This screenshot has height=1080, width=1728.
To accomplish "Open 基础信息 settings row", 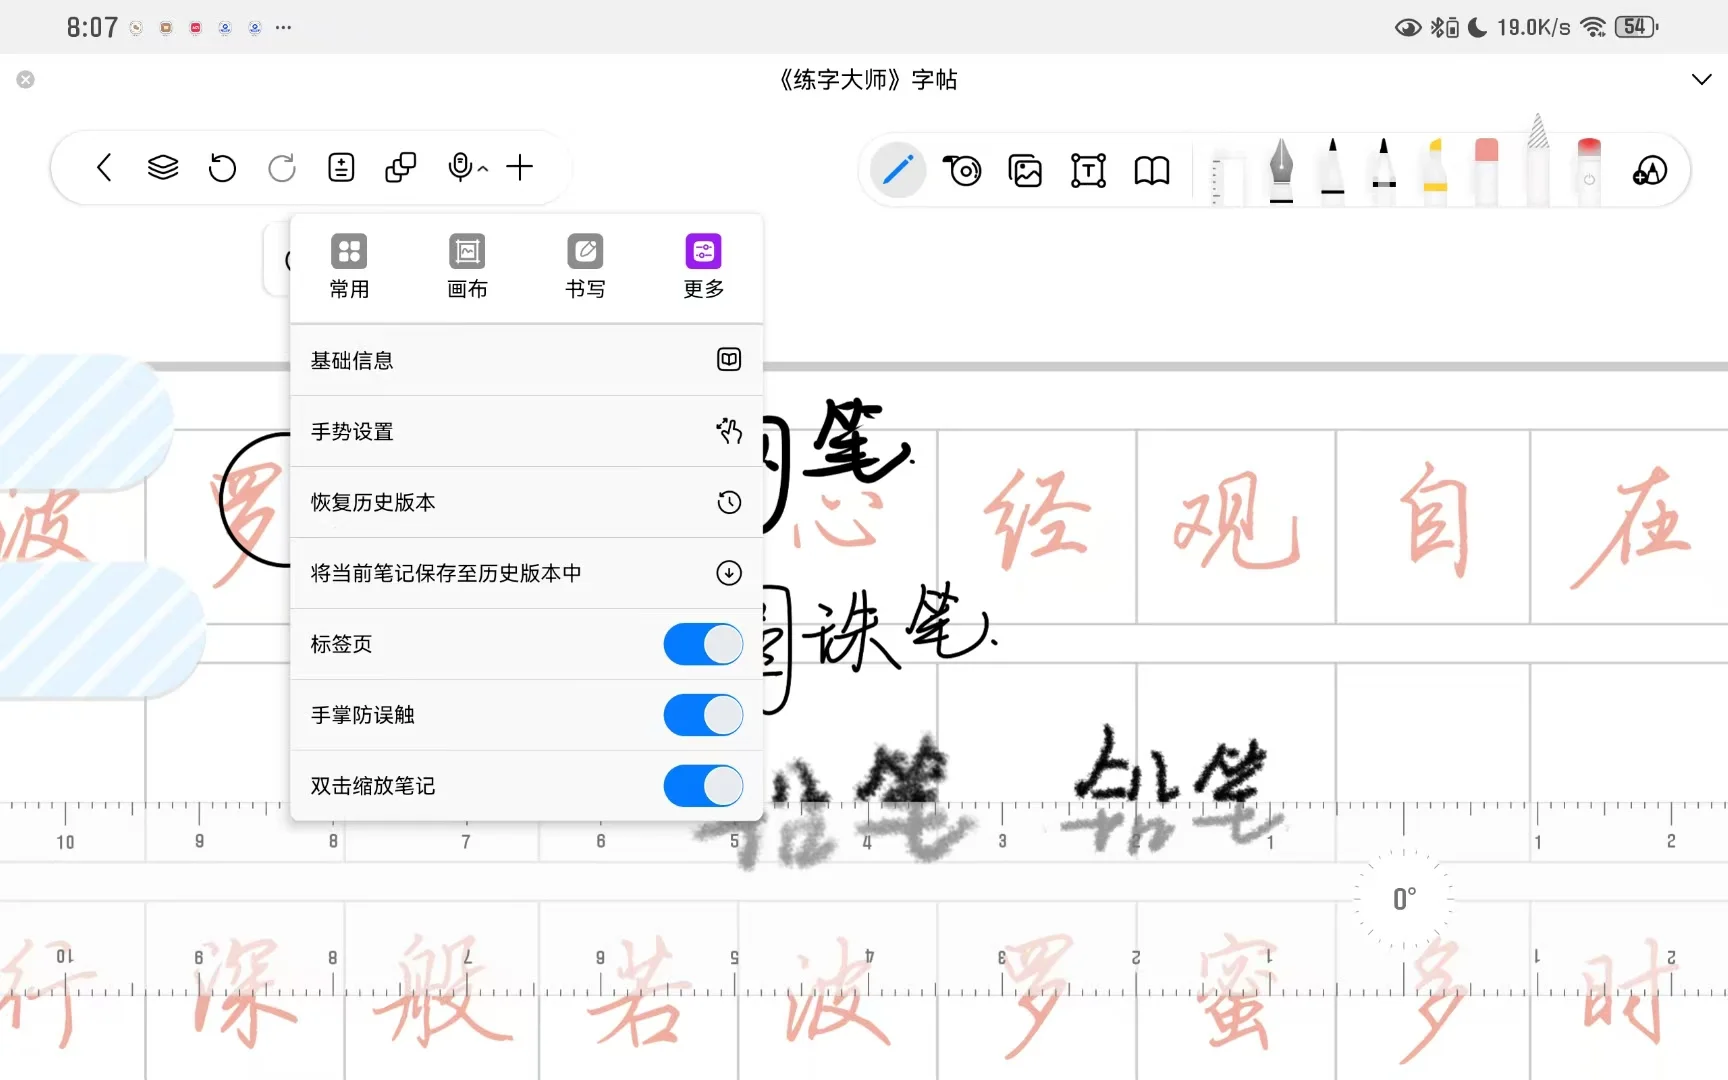I will (526, 360).
